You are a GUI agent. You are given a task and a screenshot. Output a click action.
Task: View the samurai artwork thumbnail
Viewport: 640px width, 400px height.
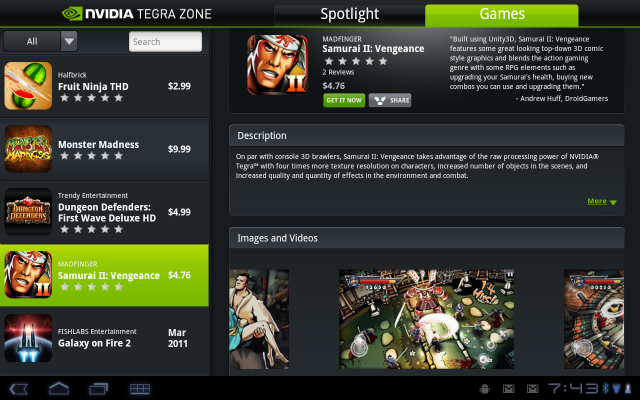pyautogui.click(x=259, y=319)
